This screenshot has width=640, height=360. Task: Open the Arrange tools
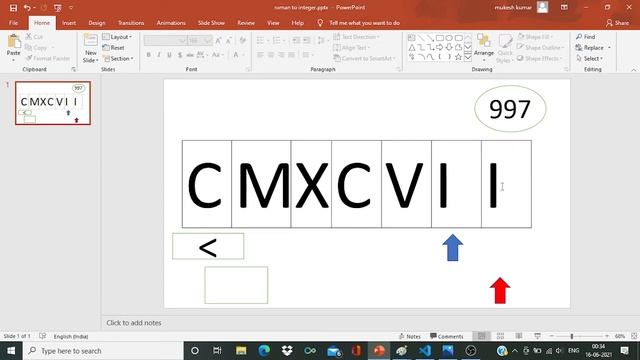(x=484, y=47)
